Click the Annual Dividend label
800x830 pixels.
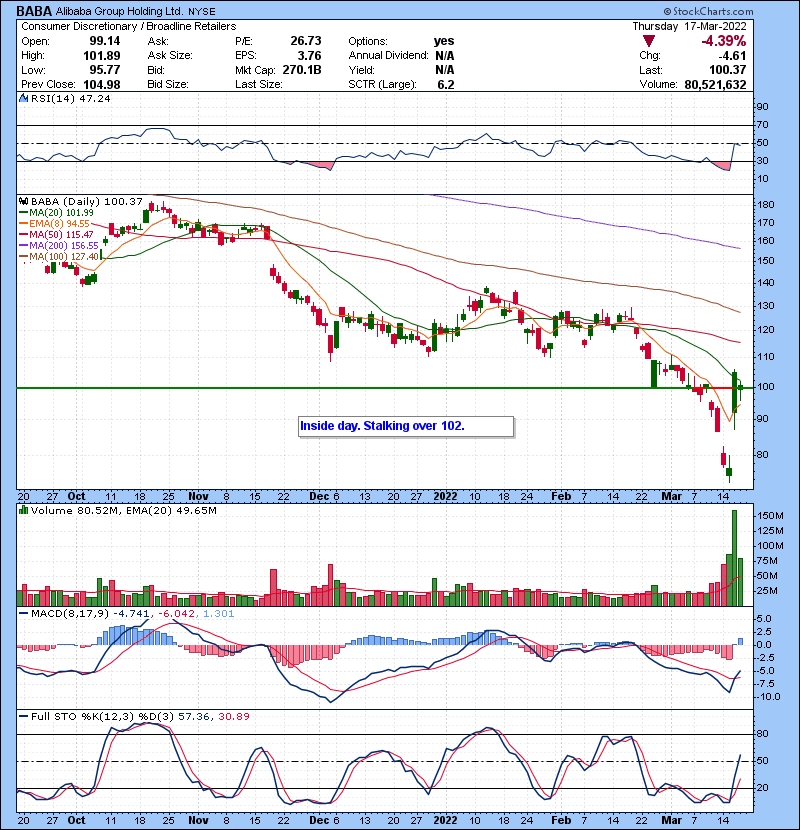(388, 56)
